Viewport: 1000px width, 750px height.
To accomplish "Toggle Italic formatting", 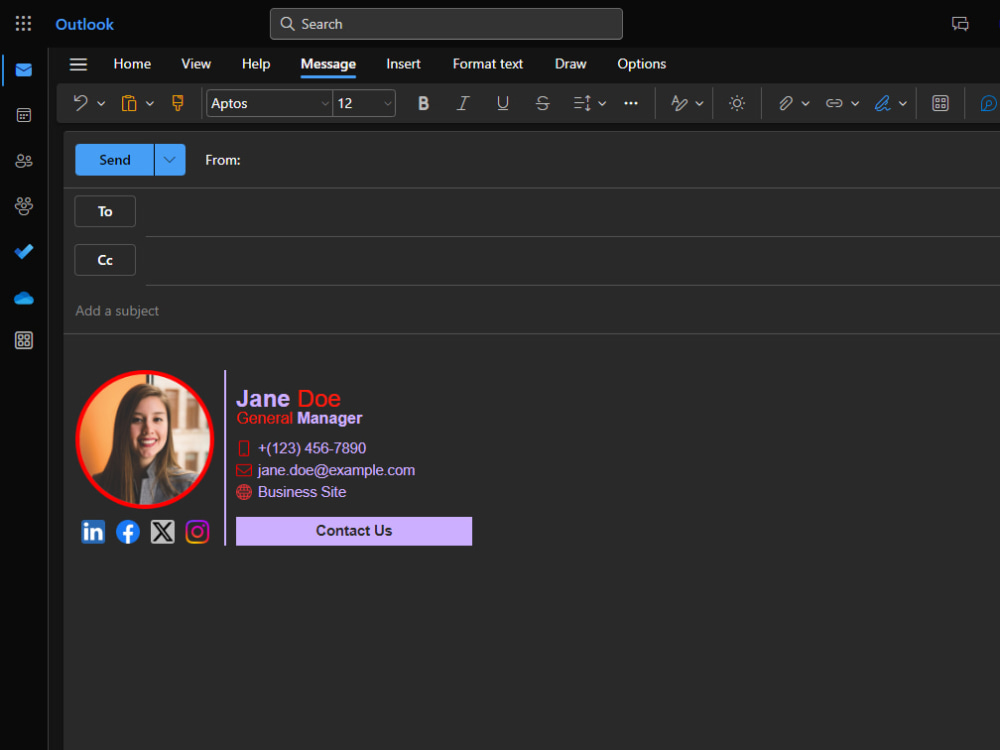I will point(463,103).
